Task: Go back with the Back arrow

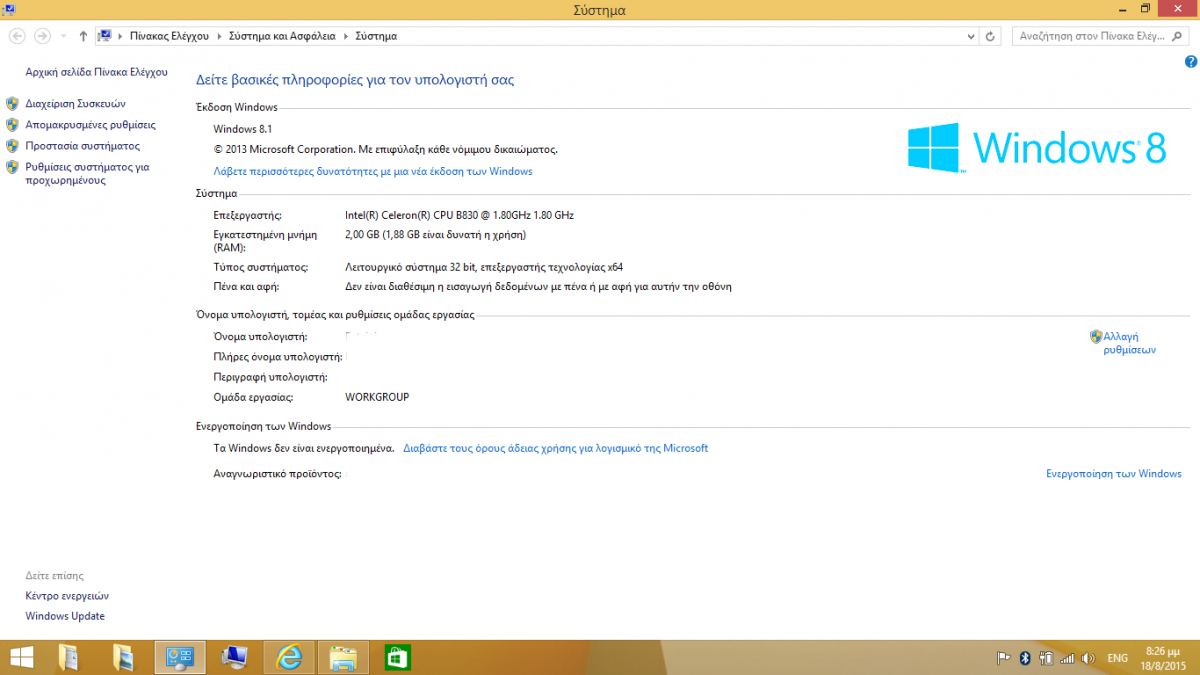Action: 17,36
